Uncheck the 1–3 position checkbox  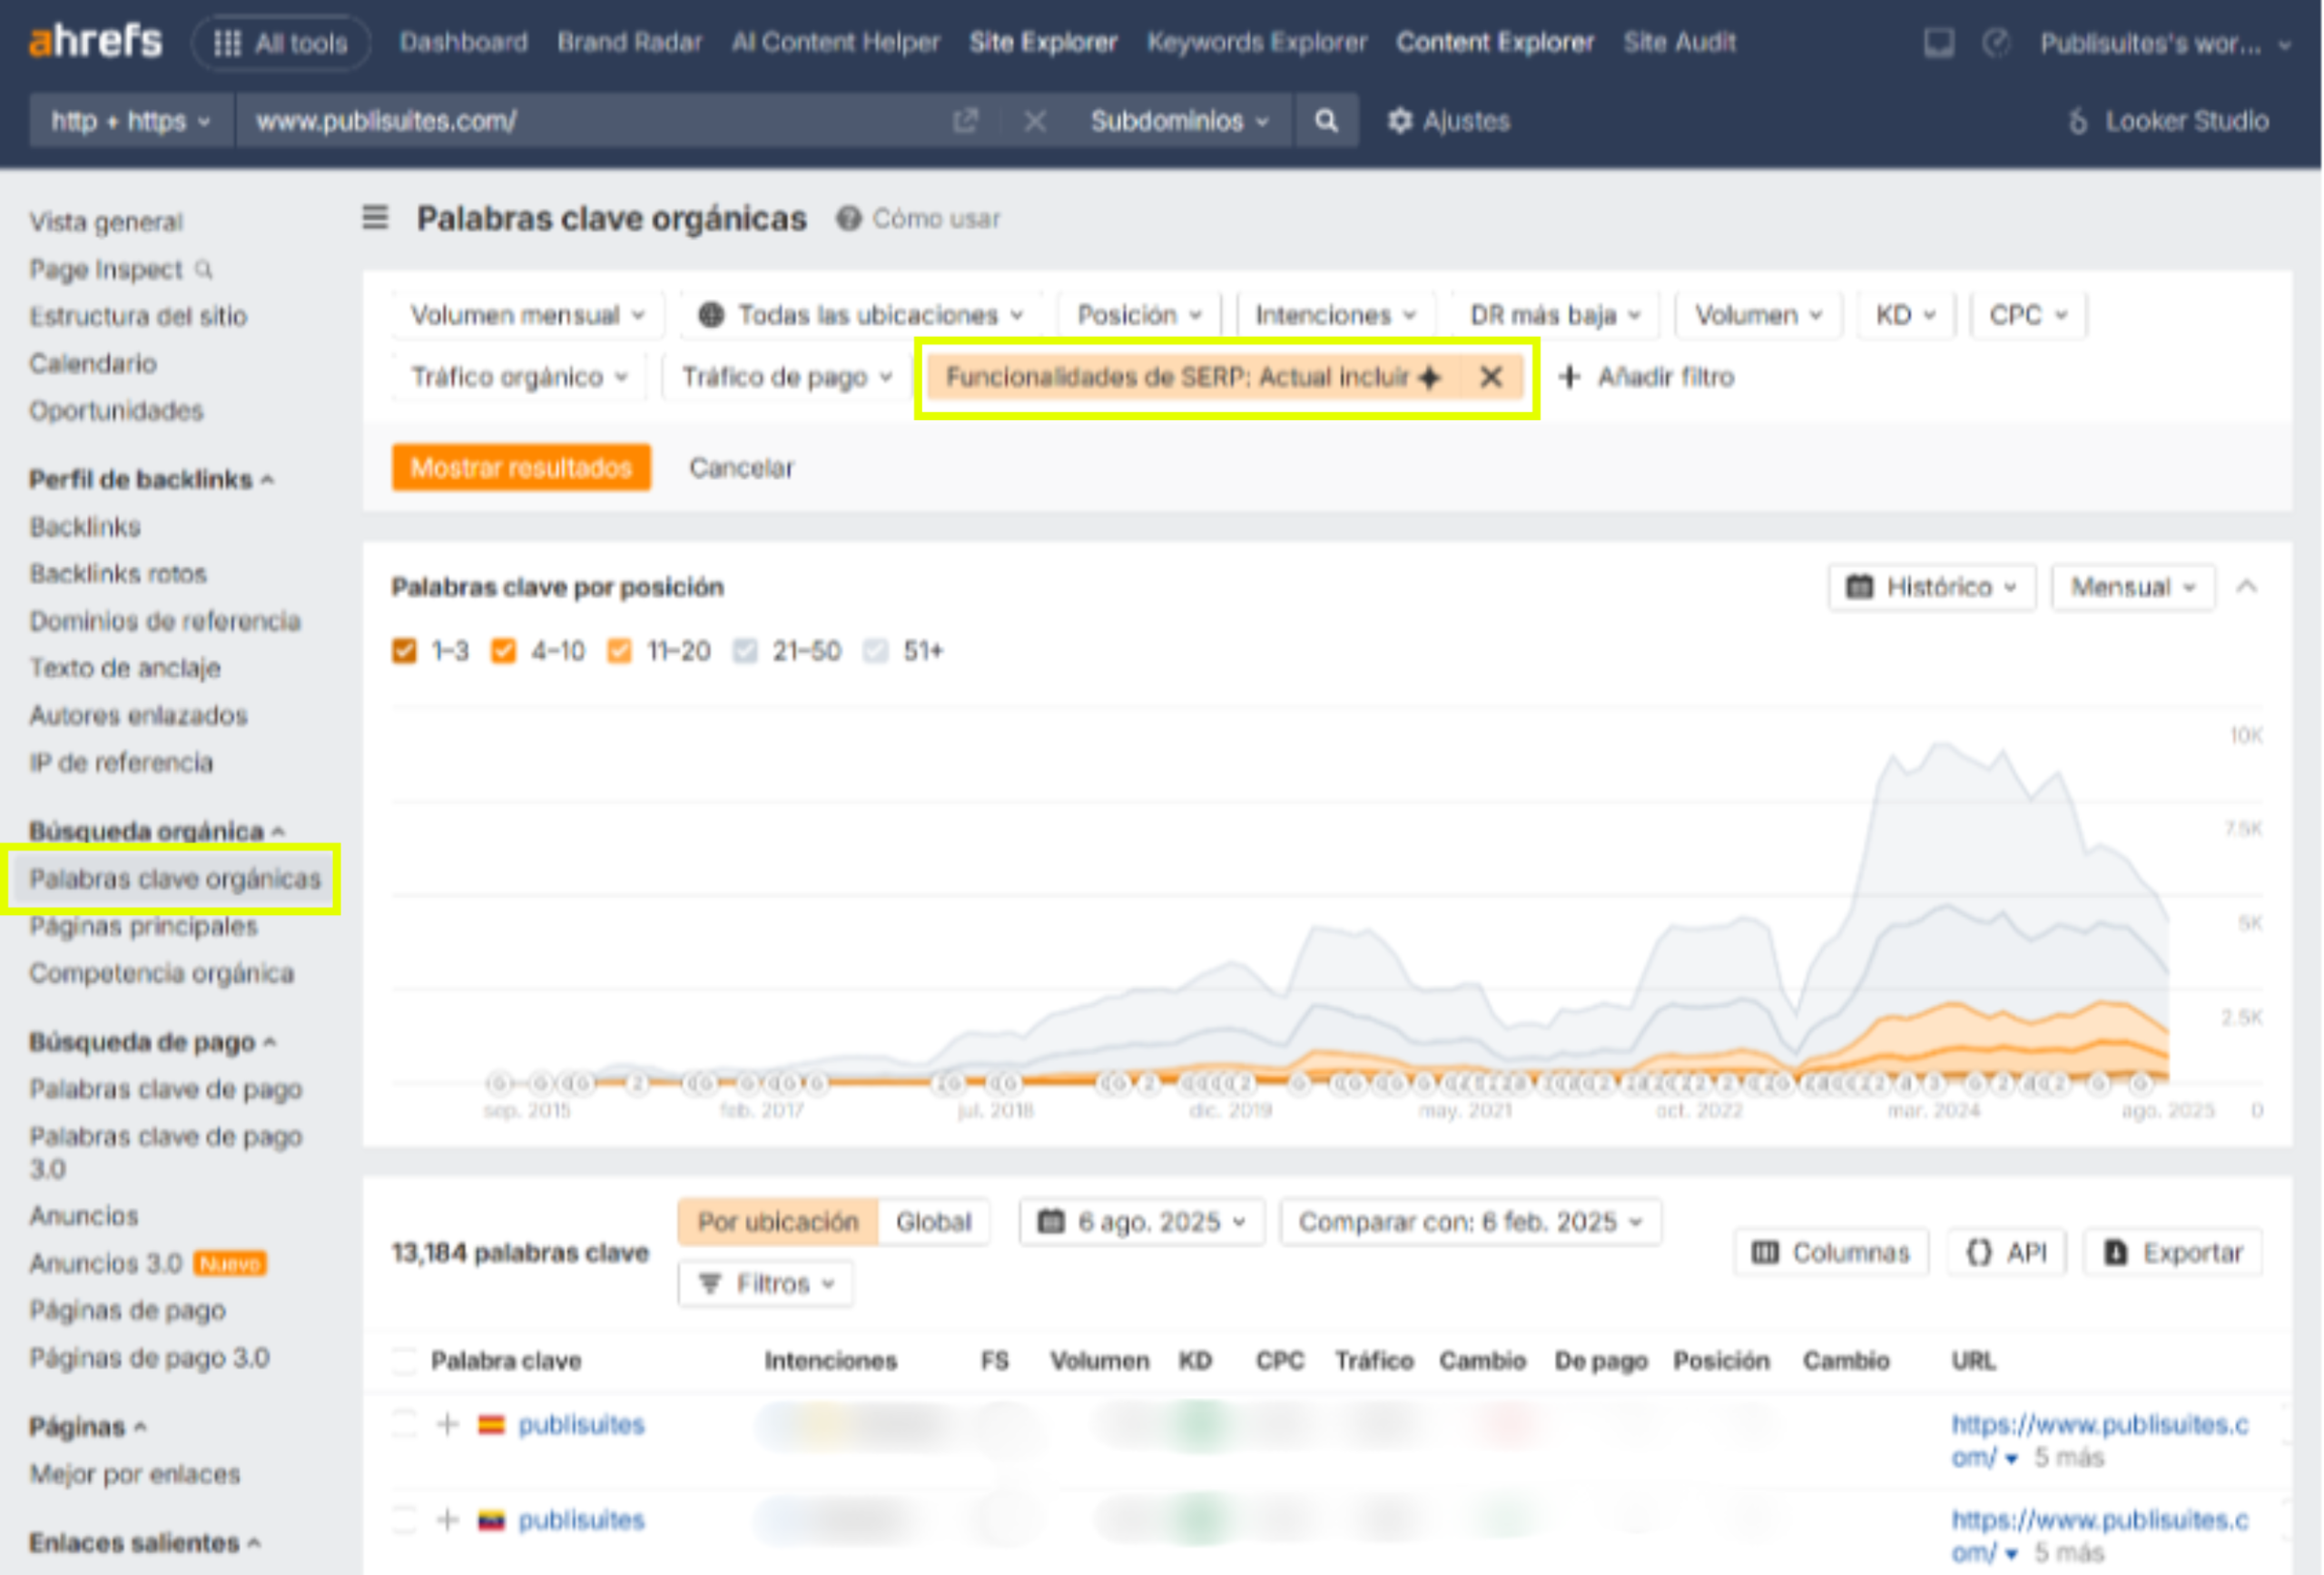point(404,651)
